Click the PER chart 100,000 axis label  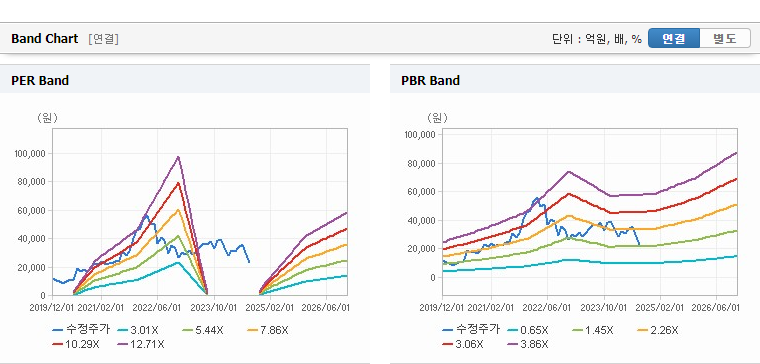click(x=31, y=154)
